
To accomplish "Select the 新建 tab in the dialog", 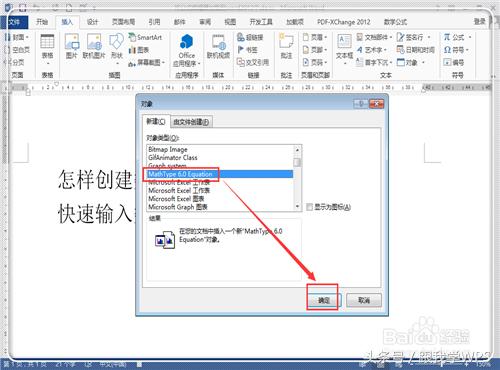I will [156, 121].
